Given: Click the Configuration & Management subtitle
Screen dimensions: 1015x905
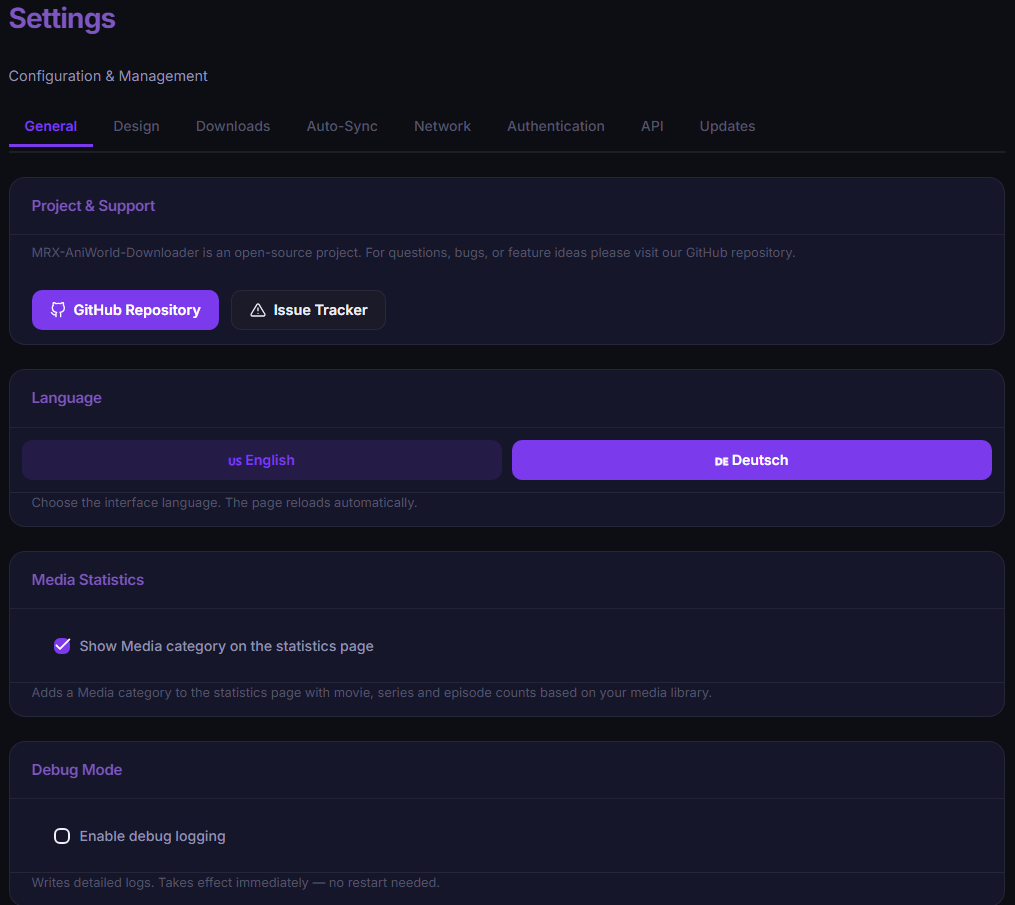Looking at the screenshot, I should click(x=108, y=76).
